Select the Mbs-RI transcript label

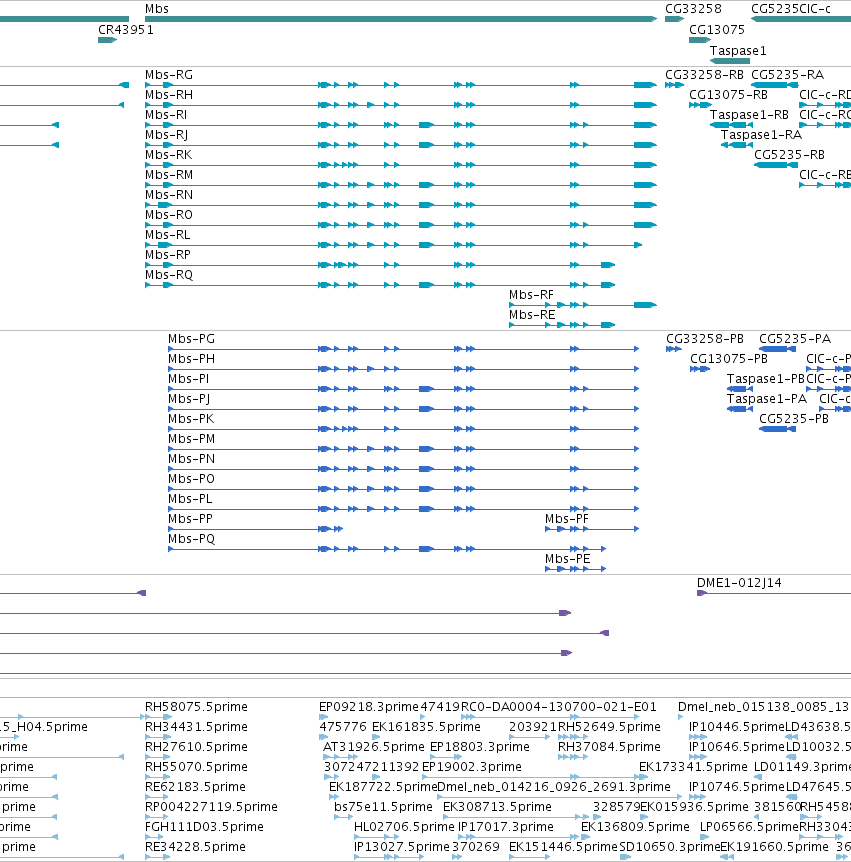pyautogui.click(x=166, y=115)
